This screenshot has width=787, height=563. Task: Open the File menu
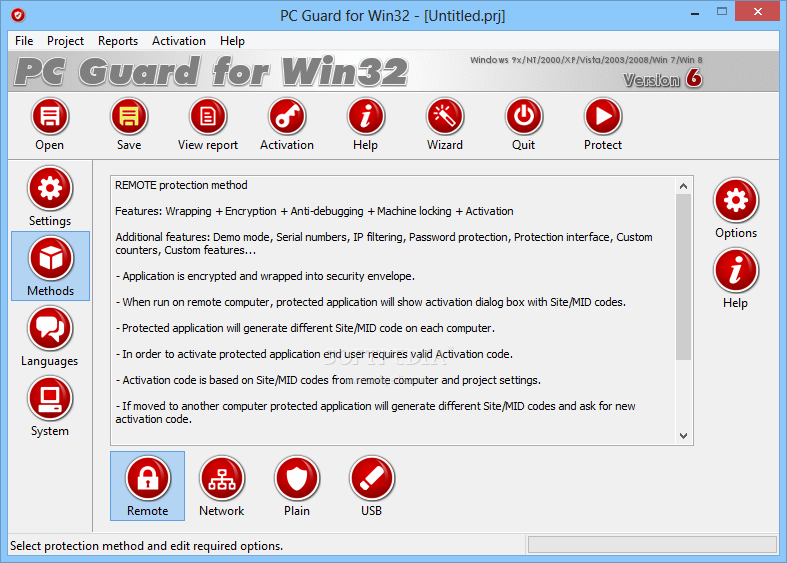tap(24, 41)
